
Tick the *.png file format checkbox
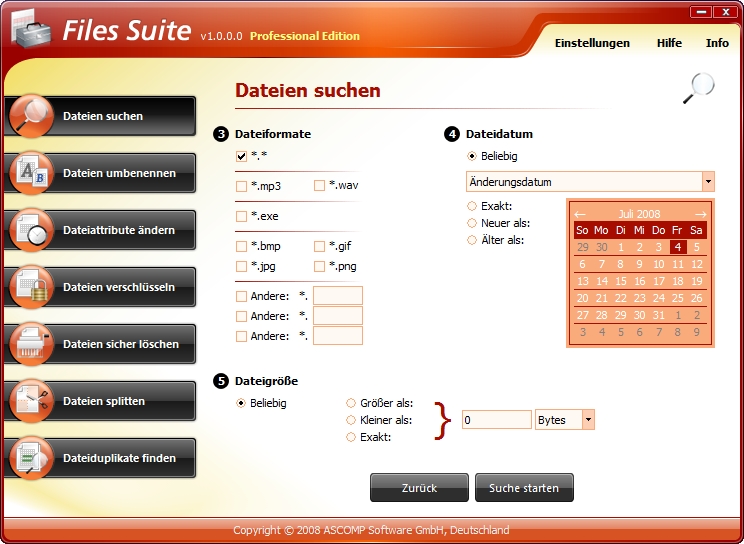click(x=319, y=266)
